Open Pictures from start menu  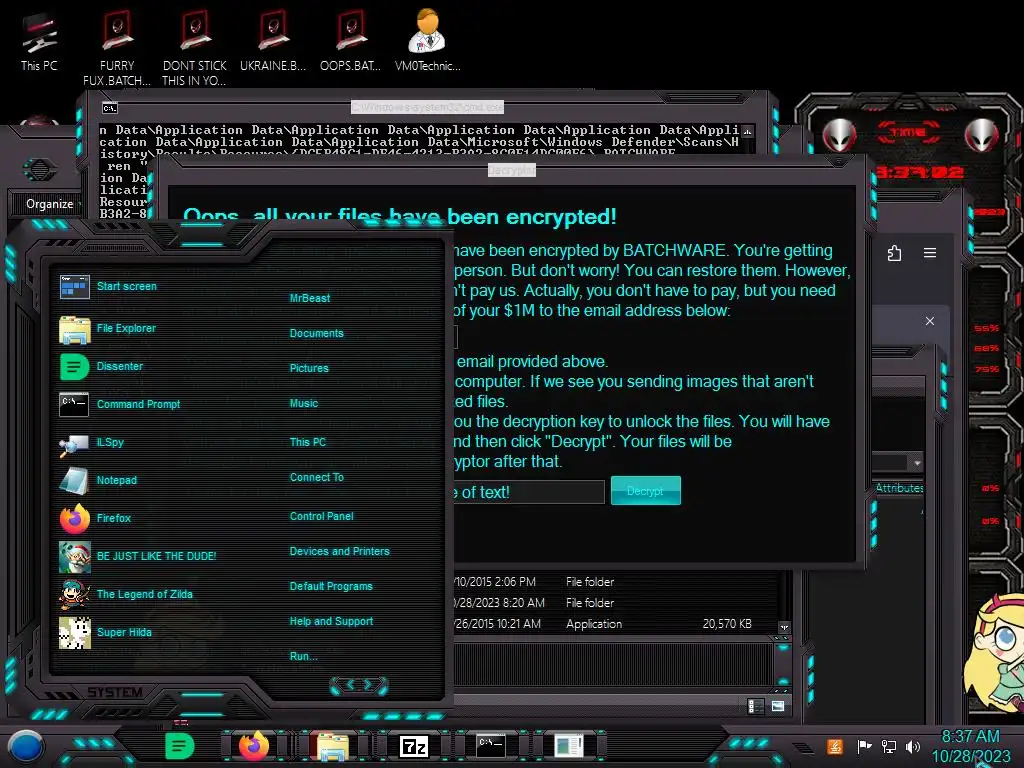tap(309, 368)
